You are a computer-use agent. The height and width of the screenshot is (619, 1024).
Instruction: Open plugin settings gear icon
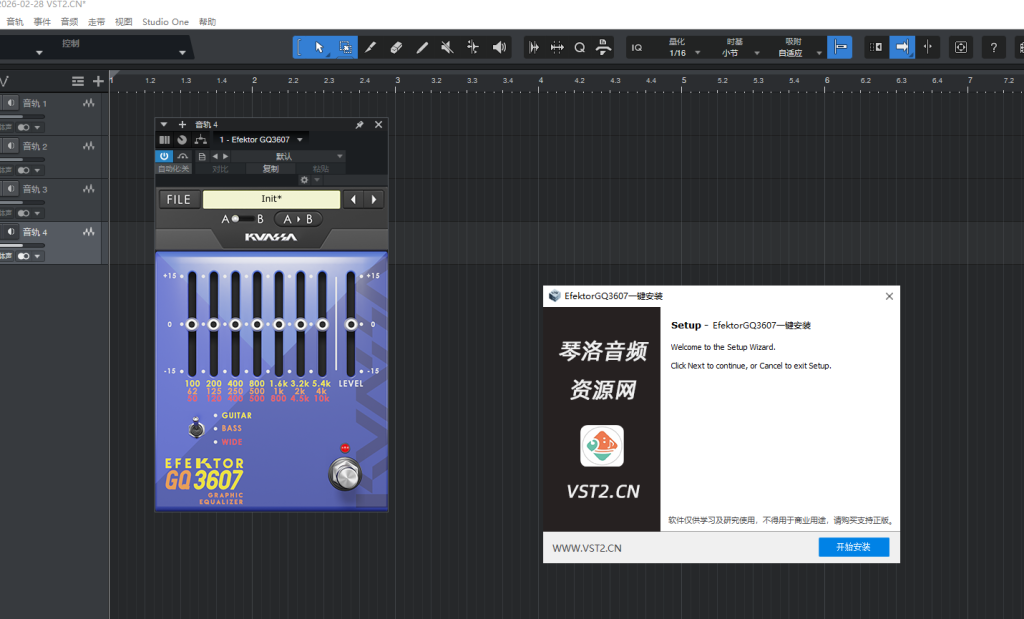point(305,180)
